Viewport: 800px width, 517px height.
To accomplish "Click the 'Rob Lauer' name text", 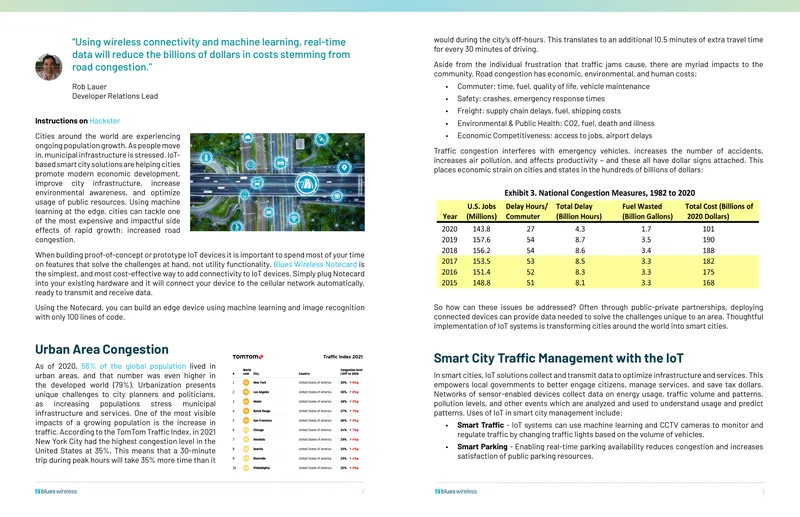I will coord(89,87).
